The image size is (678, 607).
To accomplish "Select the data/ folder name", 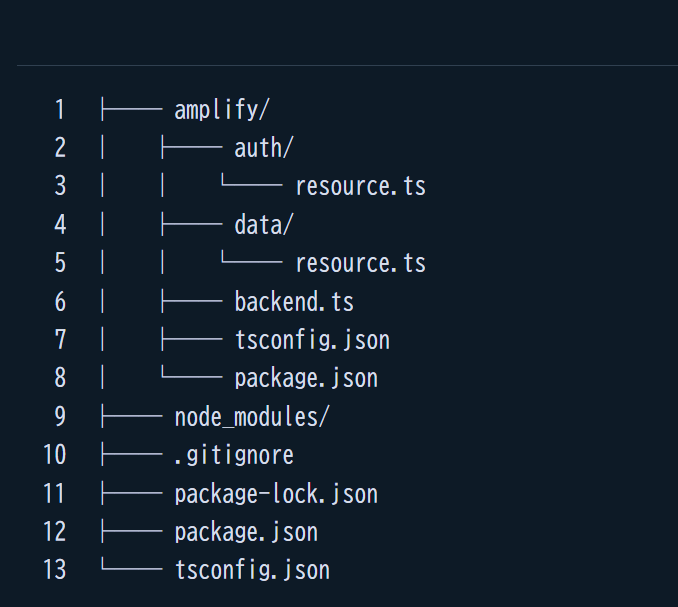I will tap(264, 225).
